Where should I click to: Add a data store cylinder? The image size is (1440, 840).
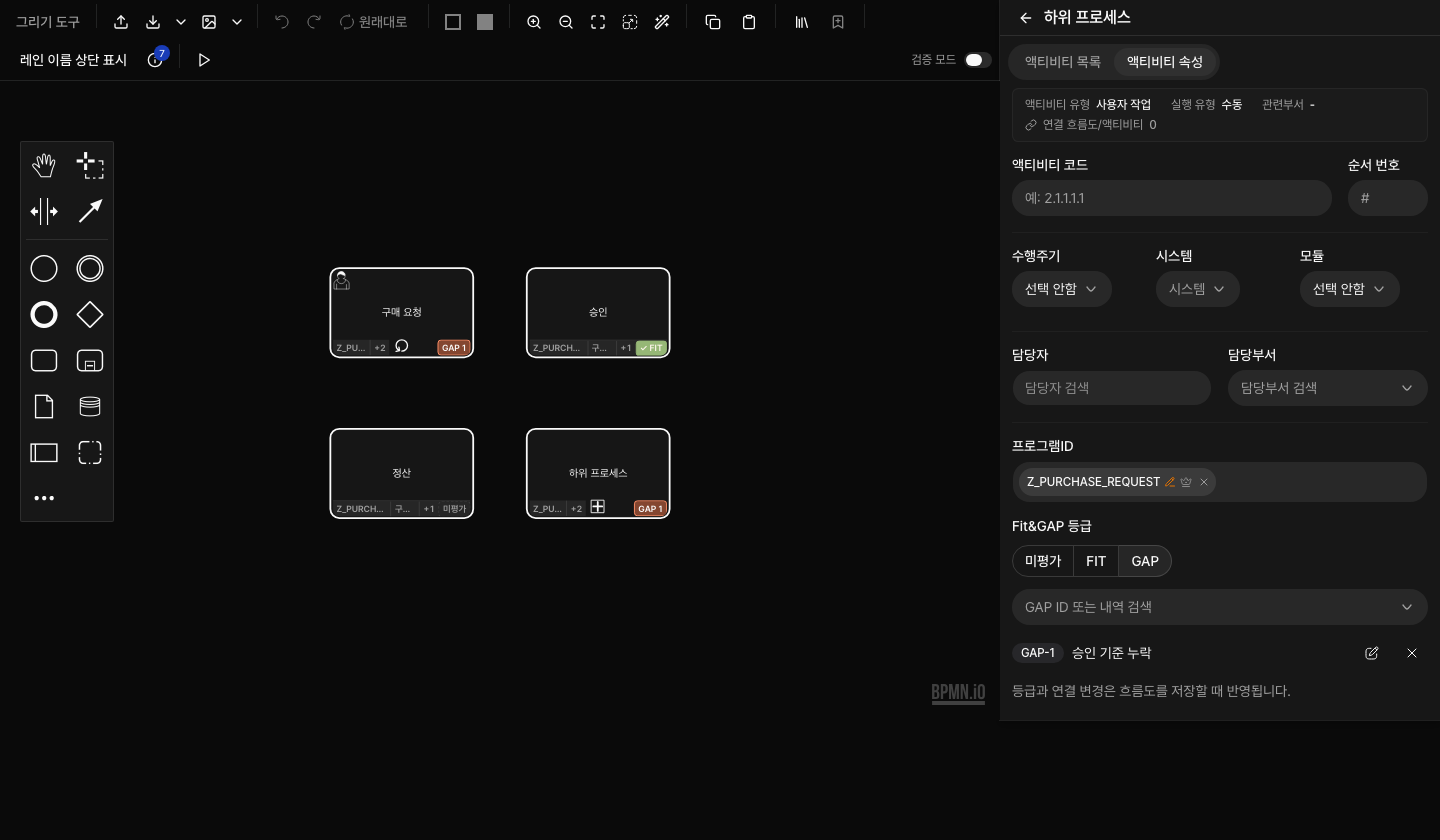pos(90,407)
